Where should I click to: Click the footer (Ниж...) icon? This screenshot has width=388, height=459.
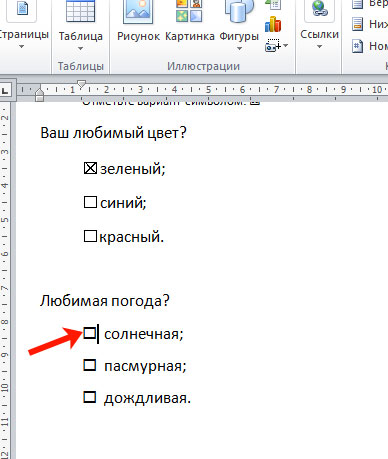click(x=358, y=24)
